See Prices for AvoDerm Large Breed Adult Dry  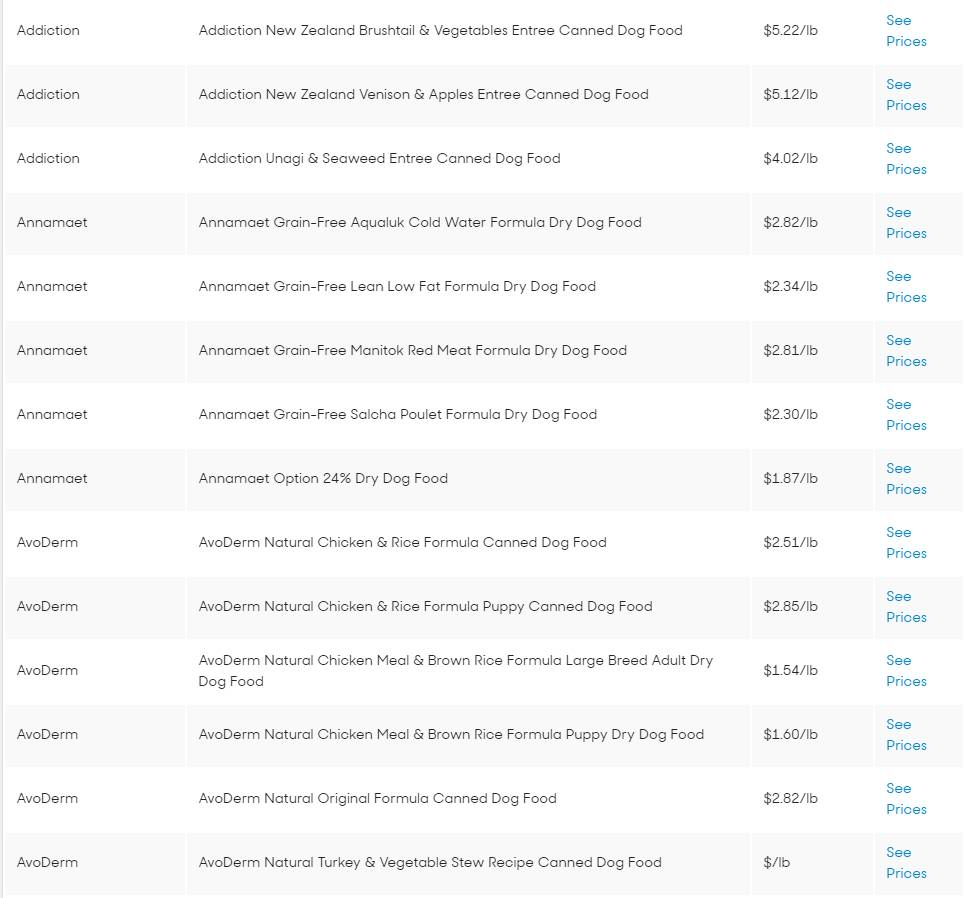(x=906, y=670)
